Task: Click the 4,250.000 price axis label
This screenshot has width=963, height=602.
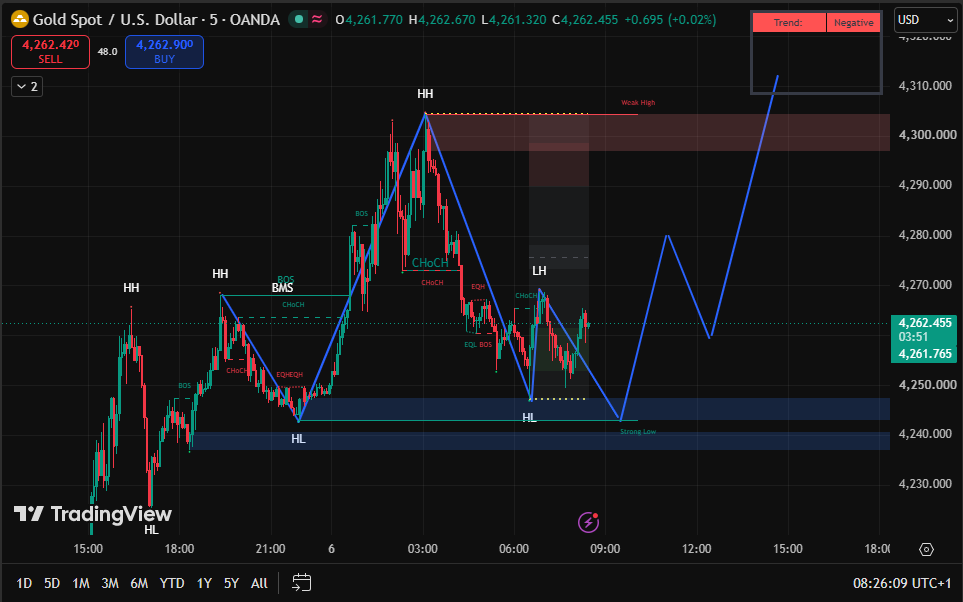Action: point(928,385)
